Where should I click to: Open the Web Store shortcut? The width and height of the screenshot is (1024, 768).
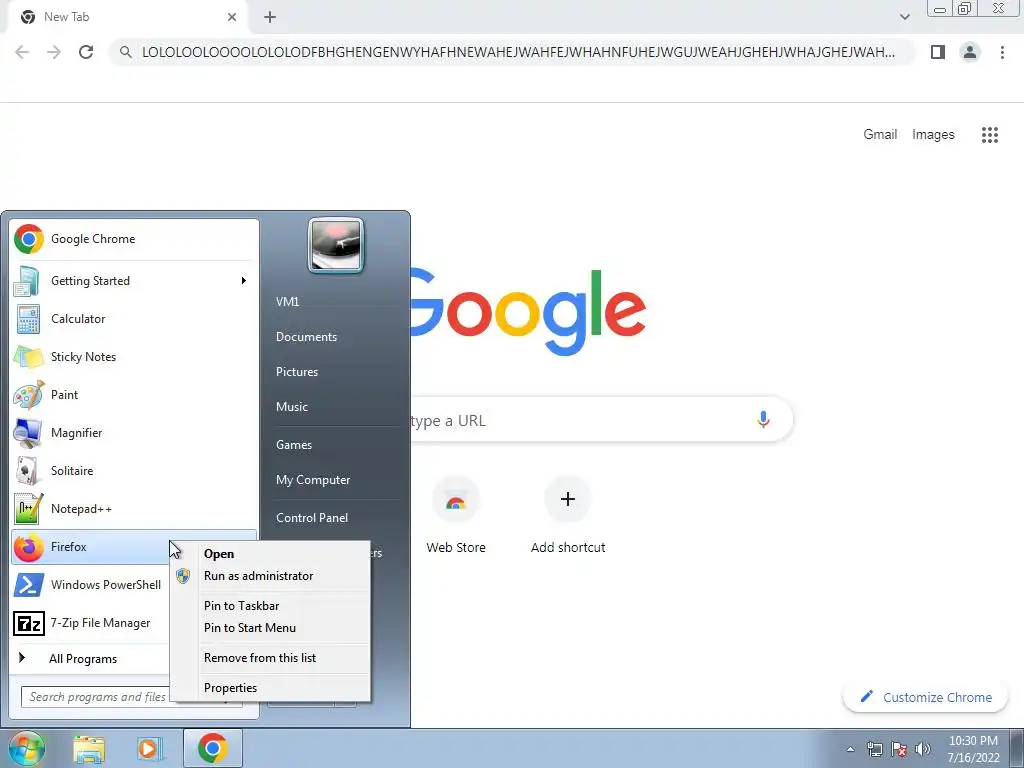click(456, 516)
